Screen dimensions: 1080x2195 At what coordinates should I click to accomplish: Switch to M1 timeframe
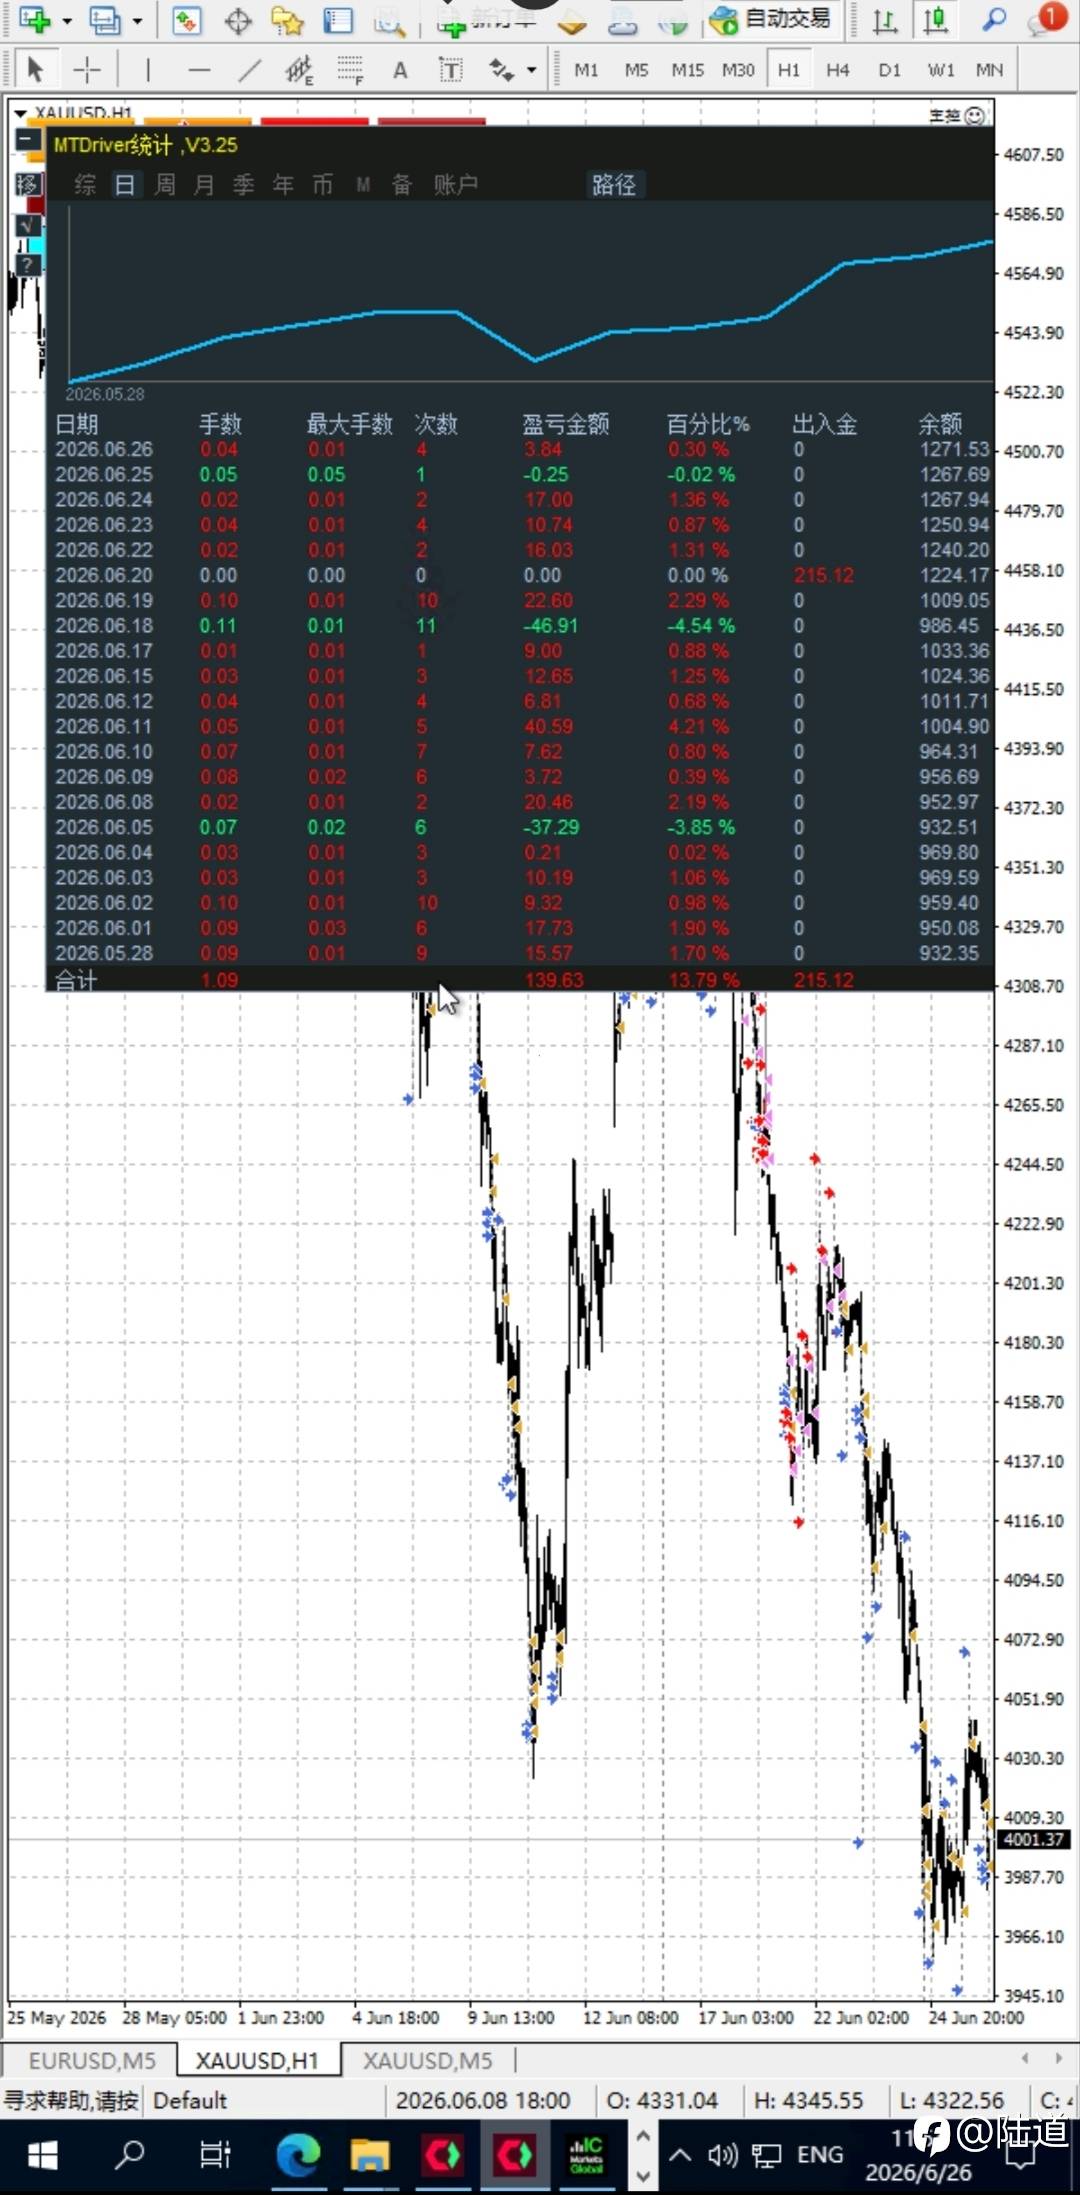click(x=586, y=70)
